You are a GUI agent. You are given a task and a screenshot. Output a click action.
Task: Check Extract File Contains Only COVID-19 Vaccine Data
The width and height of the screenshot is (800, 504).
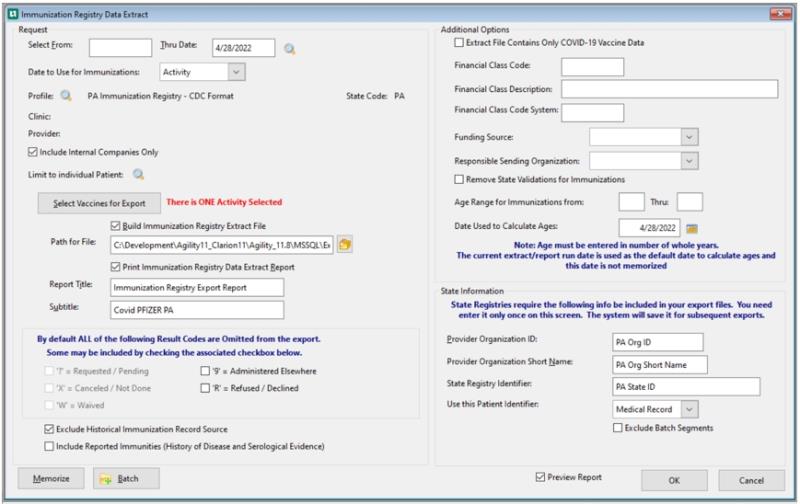[x=459, y=43]
